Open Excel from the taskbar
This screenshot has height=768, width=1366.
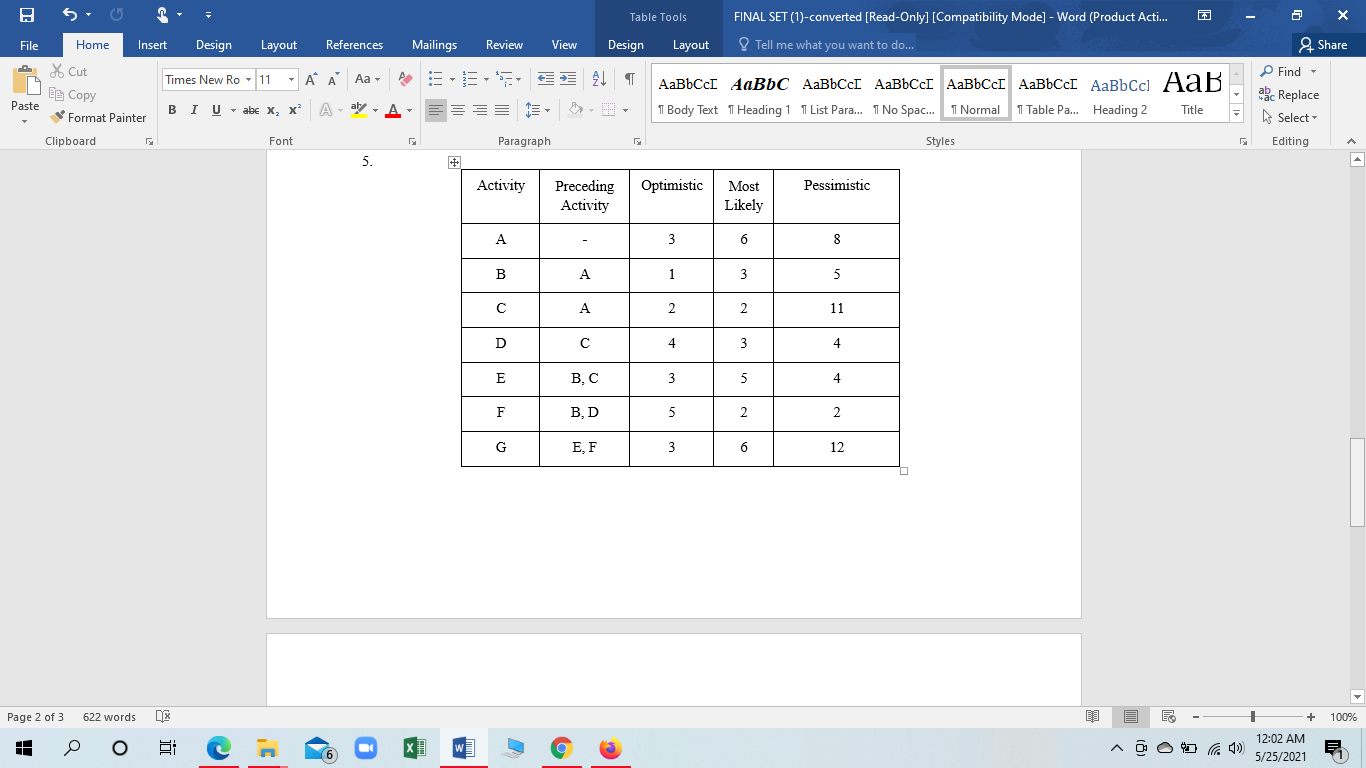414,747
